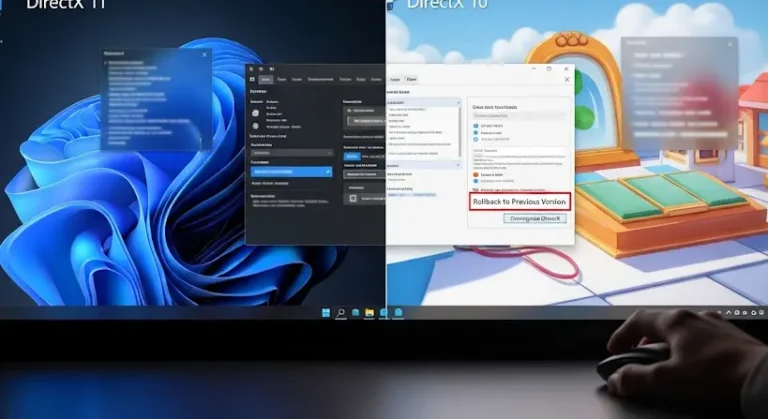Open the Windows Start menu
Viewport: 768px width, 419px height.
tap(326, 313)
